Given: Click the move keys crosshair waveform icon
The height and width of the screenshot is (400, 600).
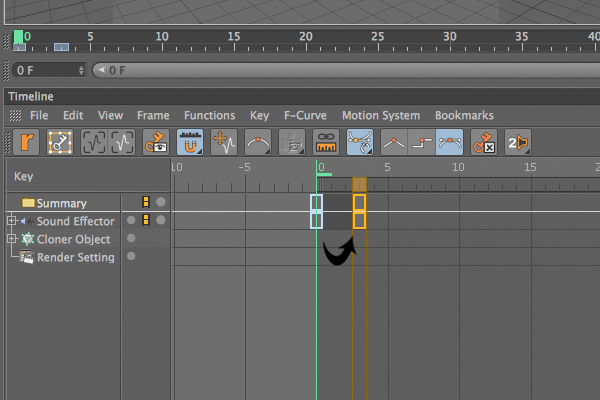Looking at the screenshot, I should click(x=224, y=142).
